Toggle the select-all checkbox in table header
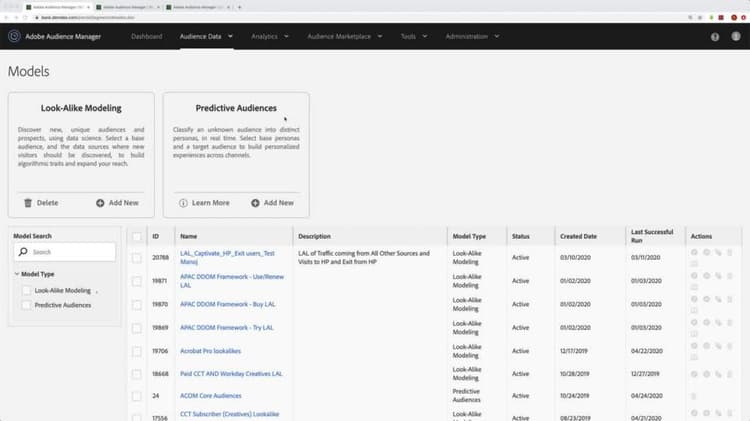The width and height of the screenshot is (750, 421). click(x=137, y=236)
